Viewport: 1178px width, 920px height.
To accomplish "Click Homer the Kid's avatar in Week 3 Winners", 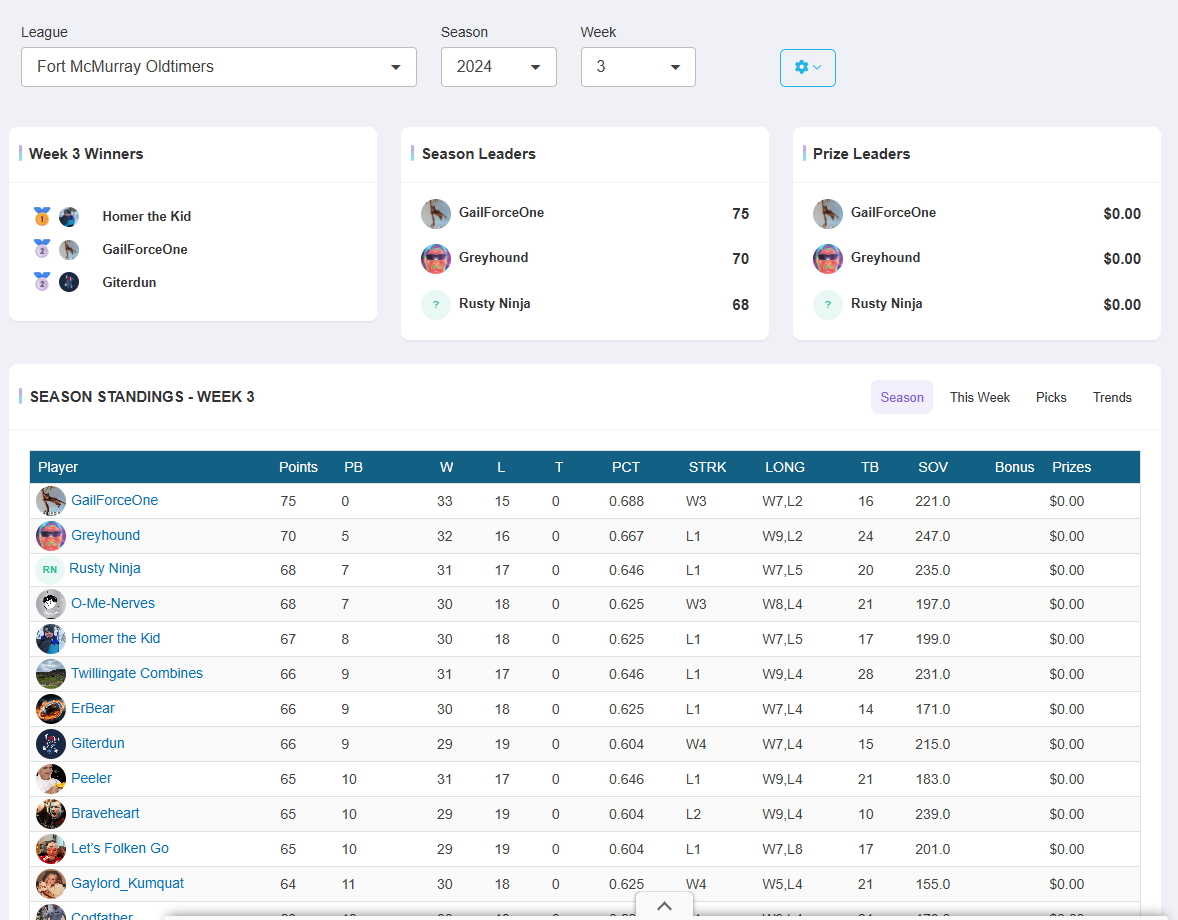I will [67, 216].
